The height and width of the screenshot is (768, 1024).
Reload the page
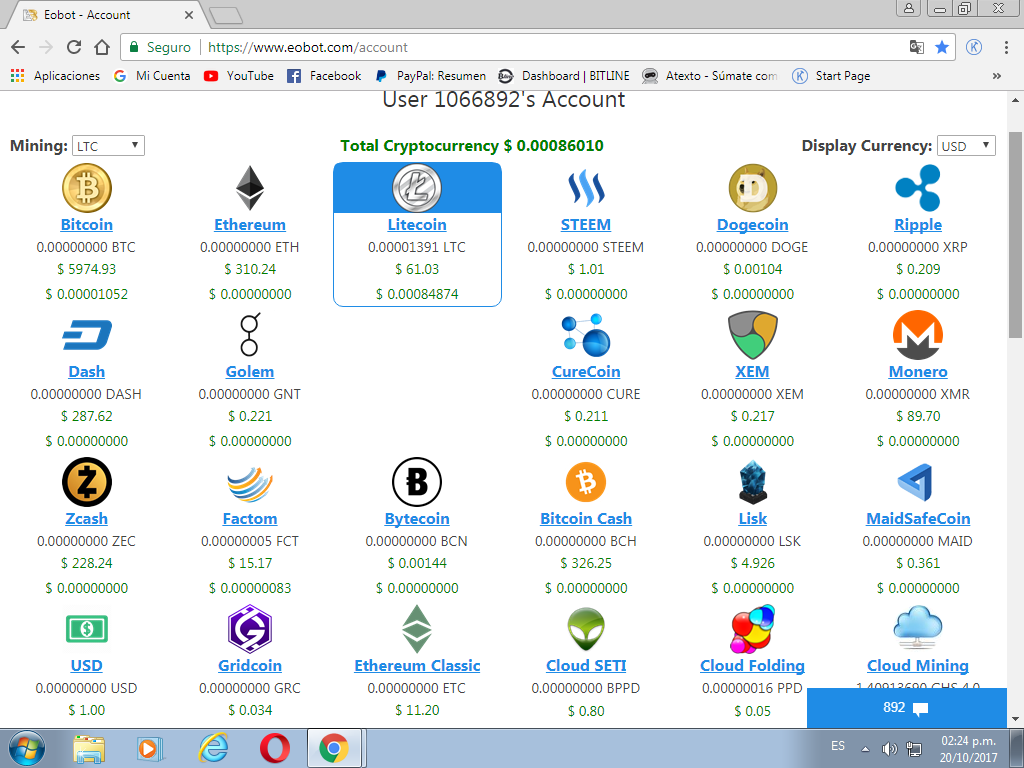point(74,47)
